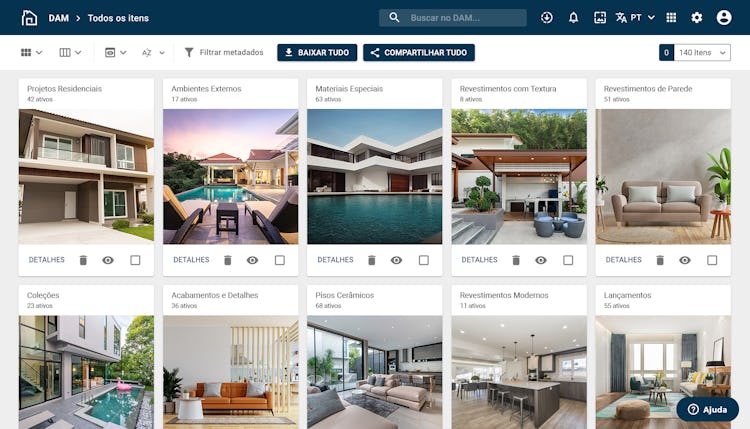Open the settings gear in header
Viewport: 750px width, 429px height.
pos(696,18)
